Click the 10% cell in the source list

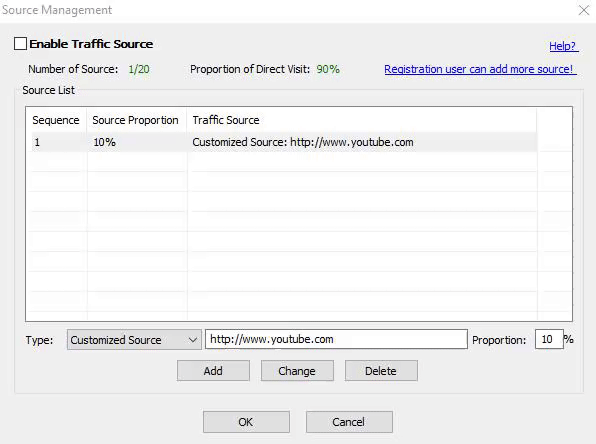click(105, 142)
